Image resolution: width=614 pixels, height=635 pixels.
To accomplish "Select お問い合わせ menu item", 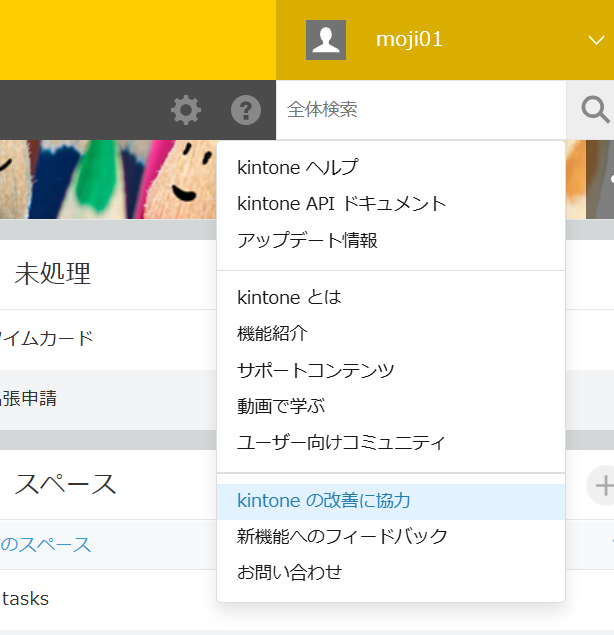I will (391, 572).
